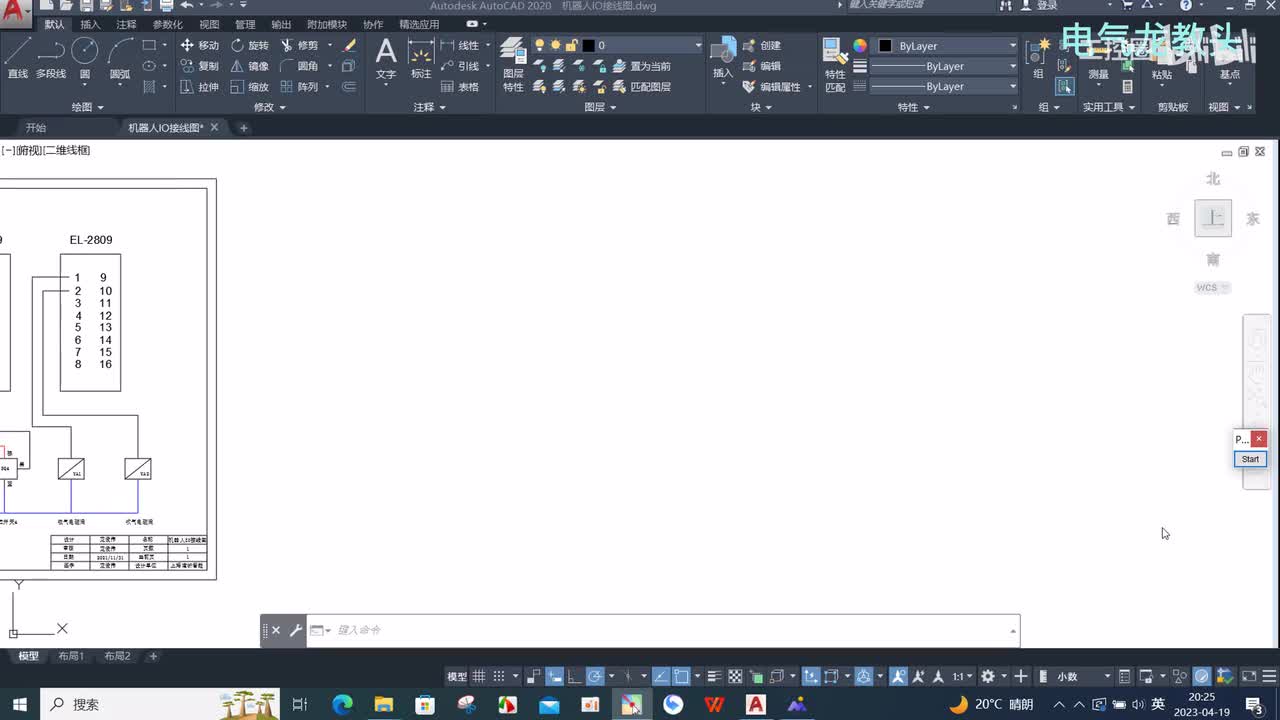1280x720 pixels.
Task: Select the Array (阵列) tool
Action: point(299,87)
